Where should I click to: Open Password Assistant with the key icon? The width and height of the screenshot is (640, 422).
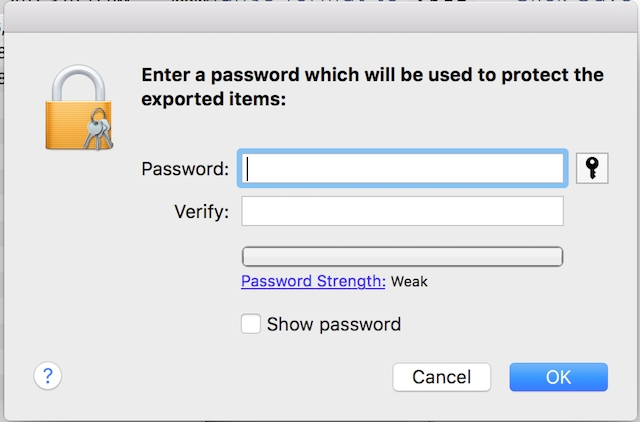593,169
